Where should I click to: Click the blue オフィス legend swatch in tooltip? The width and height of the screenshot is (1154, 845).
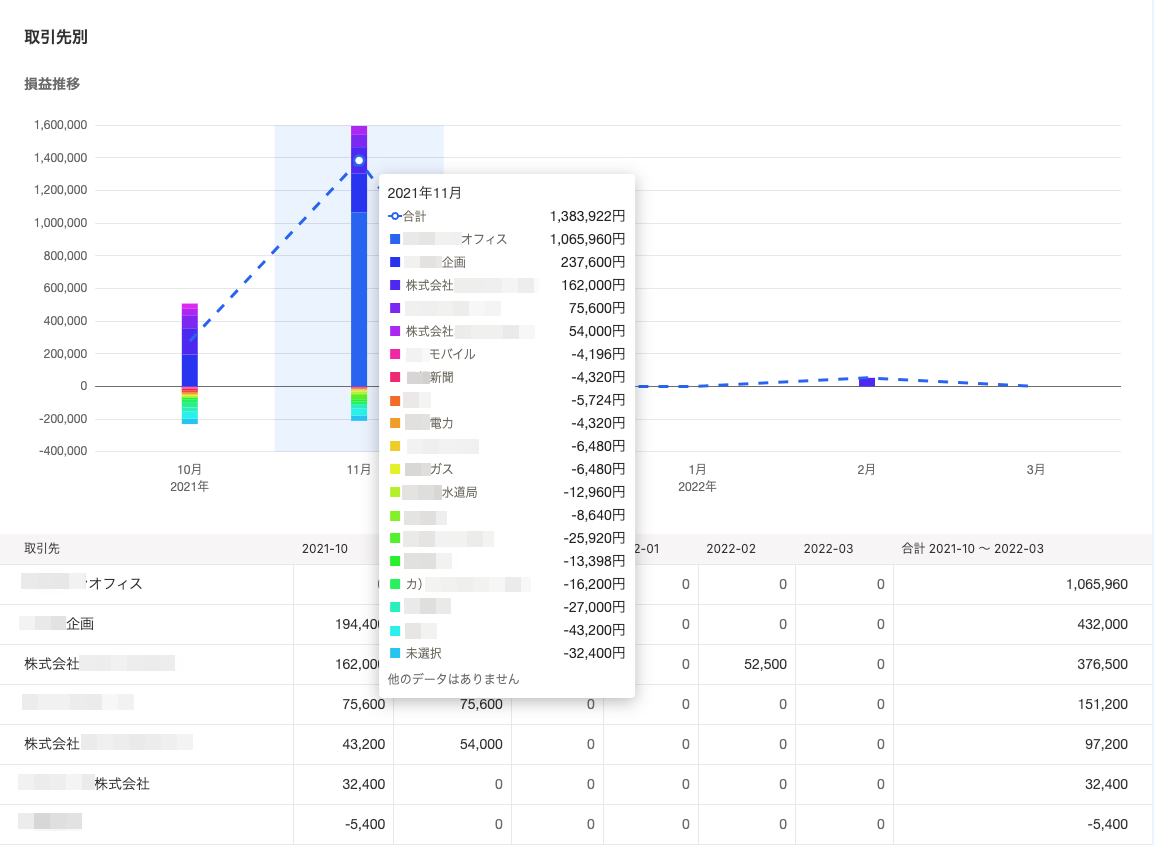coord(395,239)
